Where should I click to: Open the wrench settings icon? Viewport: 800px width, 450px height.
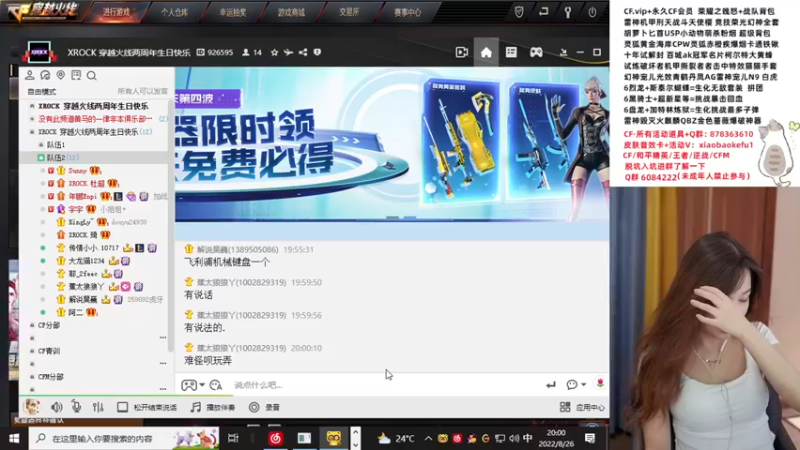tap(568, 12)
